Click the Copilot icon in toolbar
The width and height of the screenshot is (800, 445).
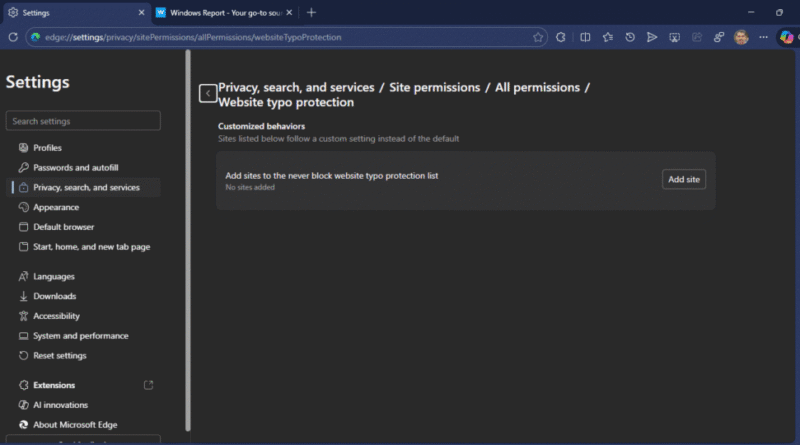point(786,37)
